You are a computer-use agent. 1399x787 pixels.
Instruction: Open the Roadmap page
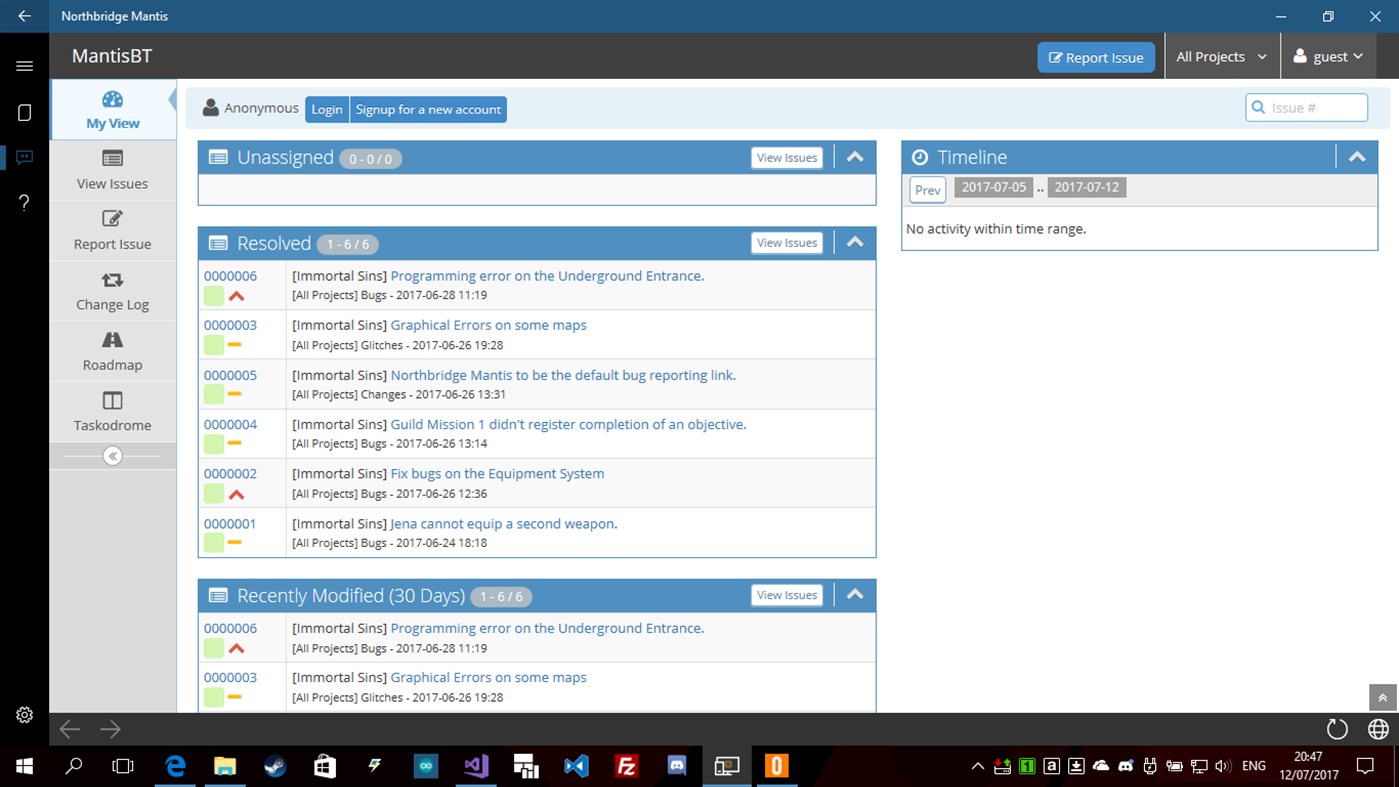(113, 351)
